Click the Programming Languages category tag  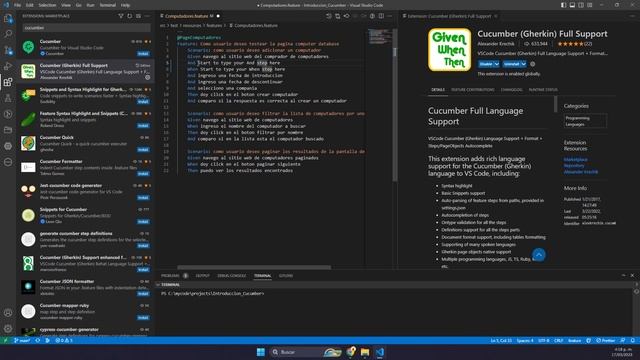(x=585, y=121)
